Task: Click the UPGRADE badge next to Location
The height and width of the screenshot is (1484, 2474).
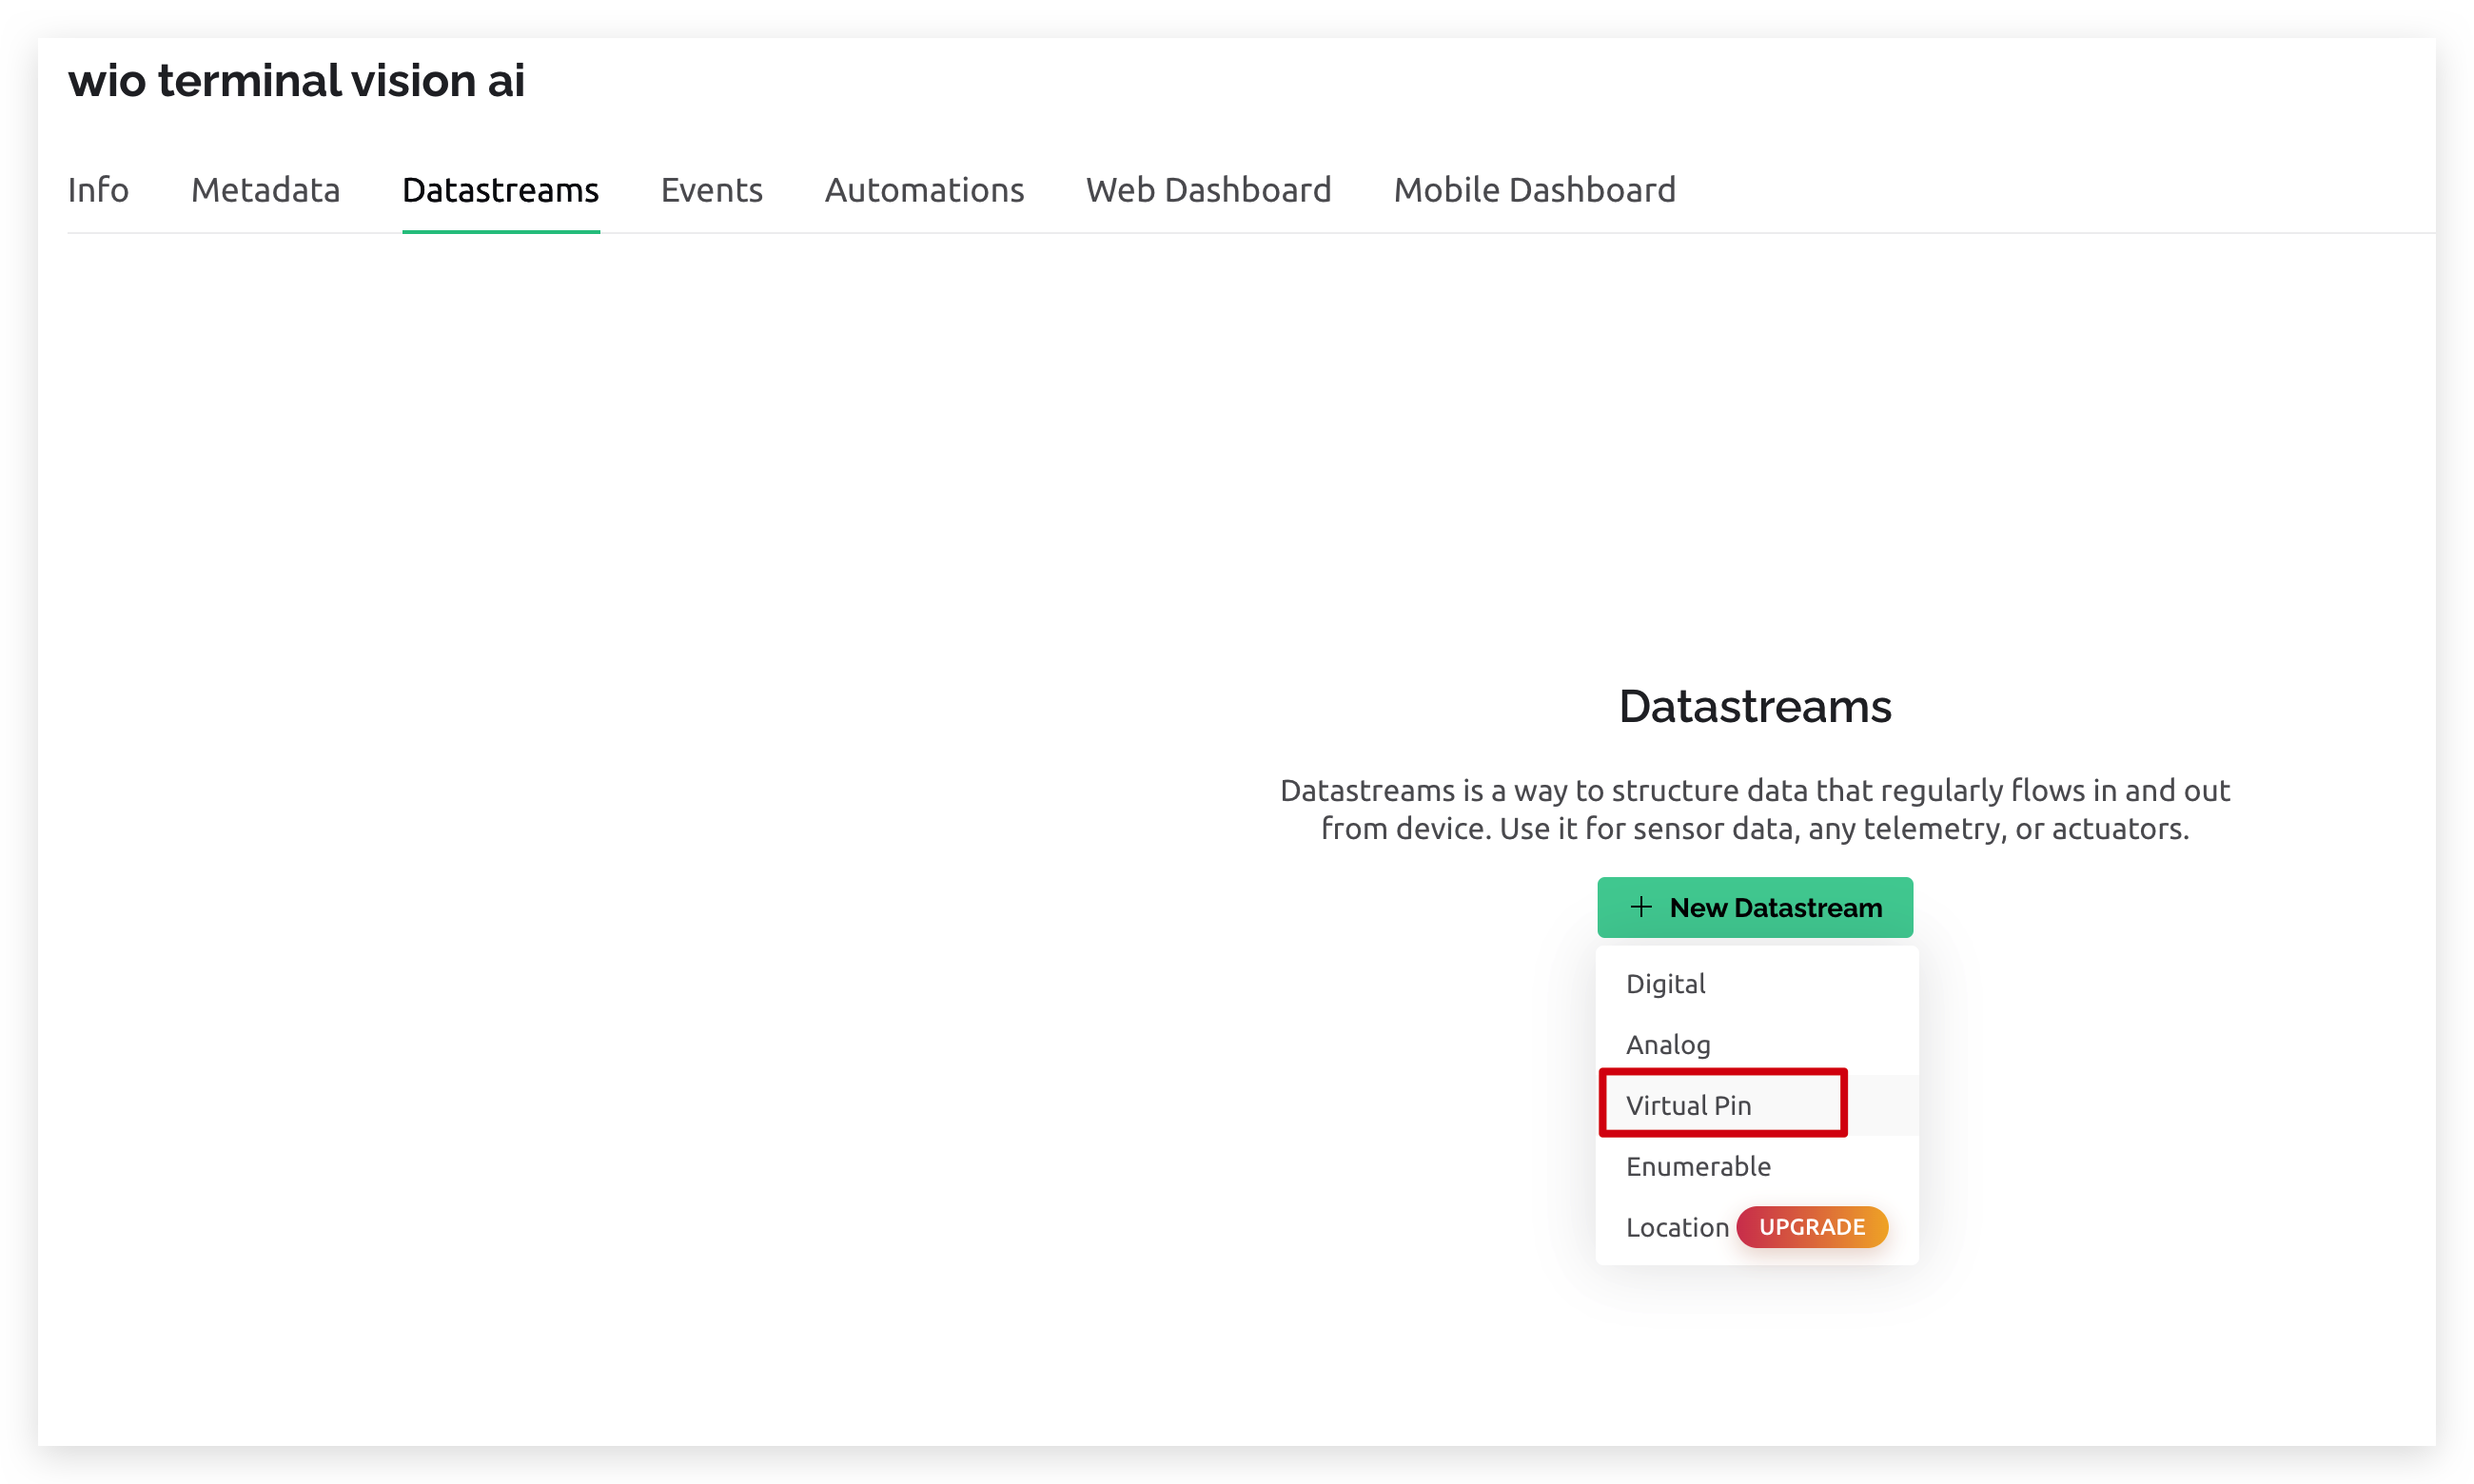Action: pos(1811,1227)
